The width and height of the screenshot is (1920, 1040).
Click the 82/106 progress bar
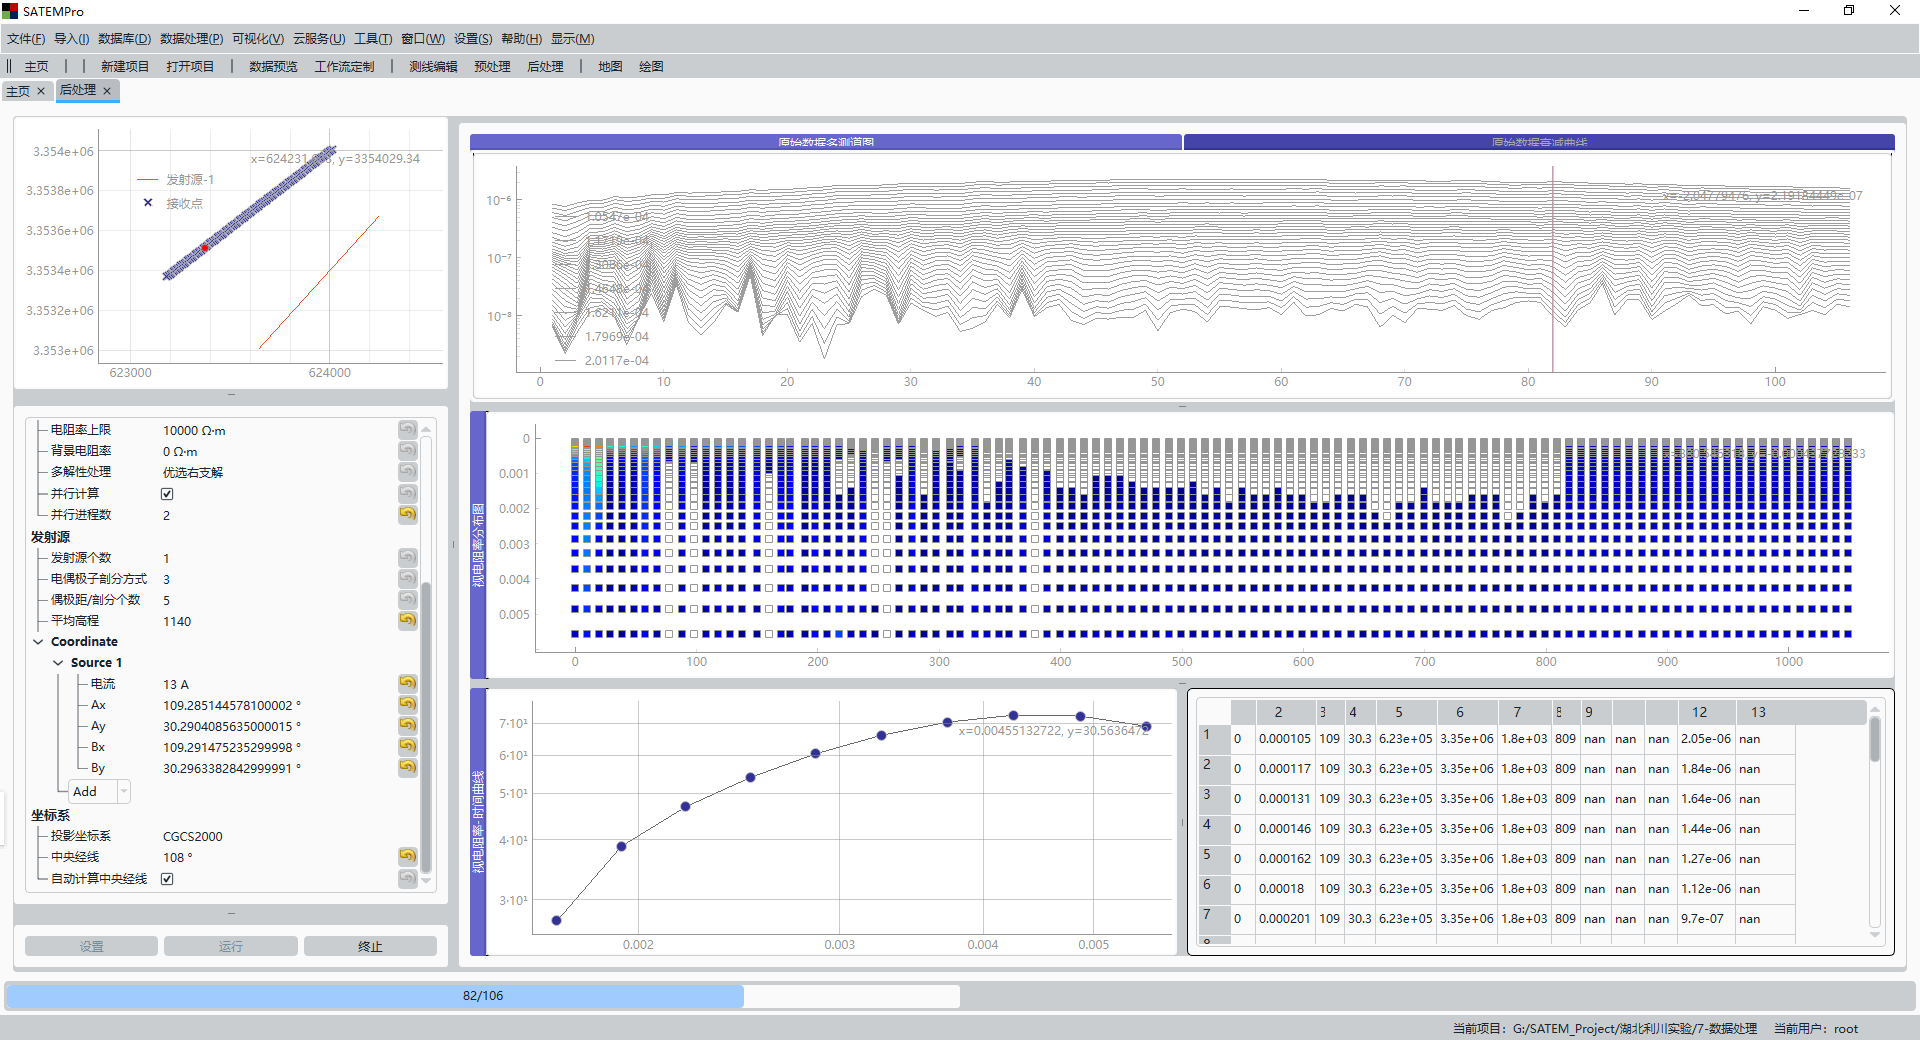[x=482, y=996]
